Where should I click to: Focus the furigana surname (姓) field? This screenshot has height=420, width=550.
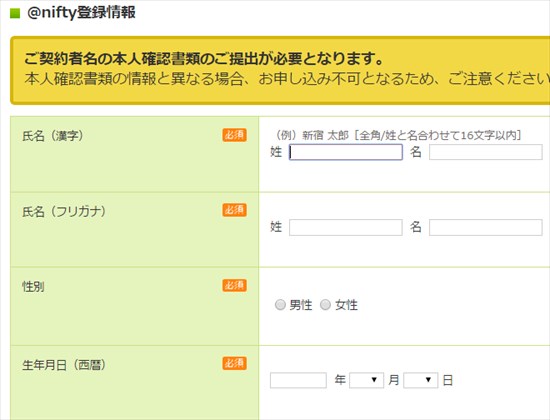(x=346, y=227)
